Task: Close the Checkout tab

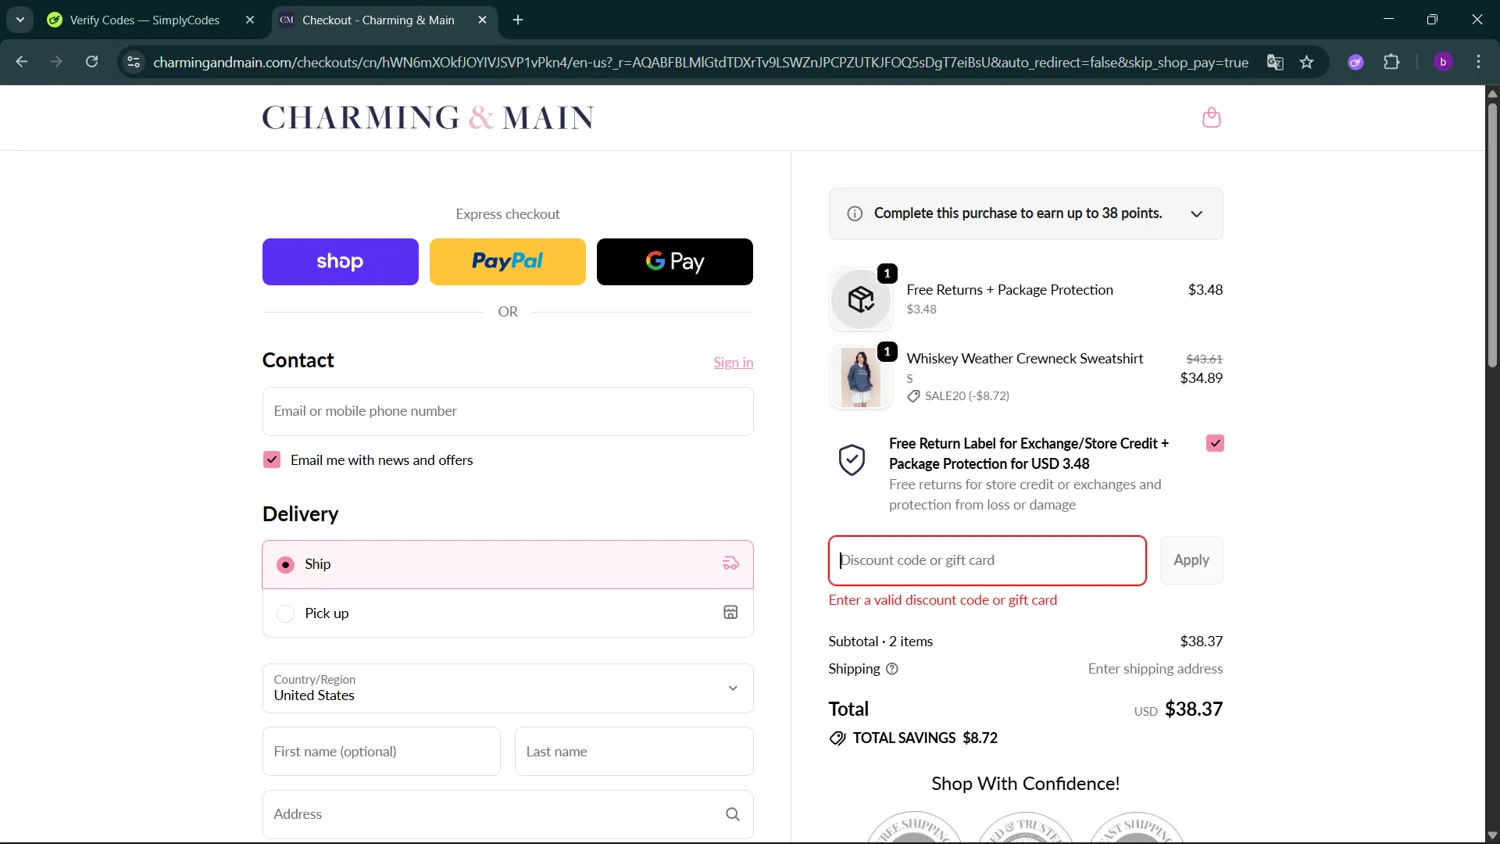Action: click(483, 20)
